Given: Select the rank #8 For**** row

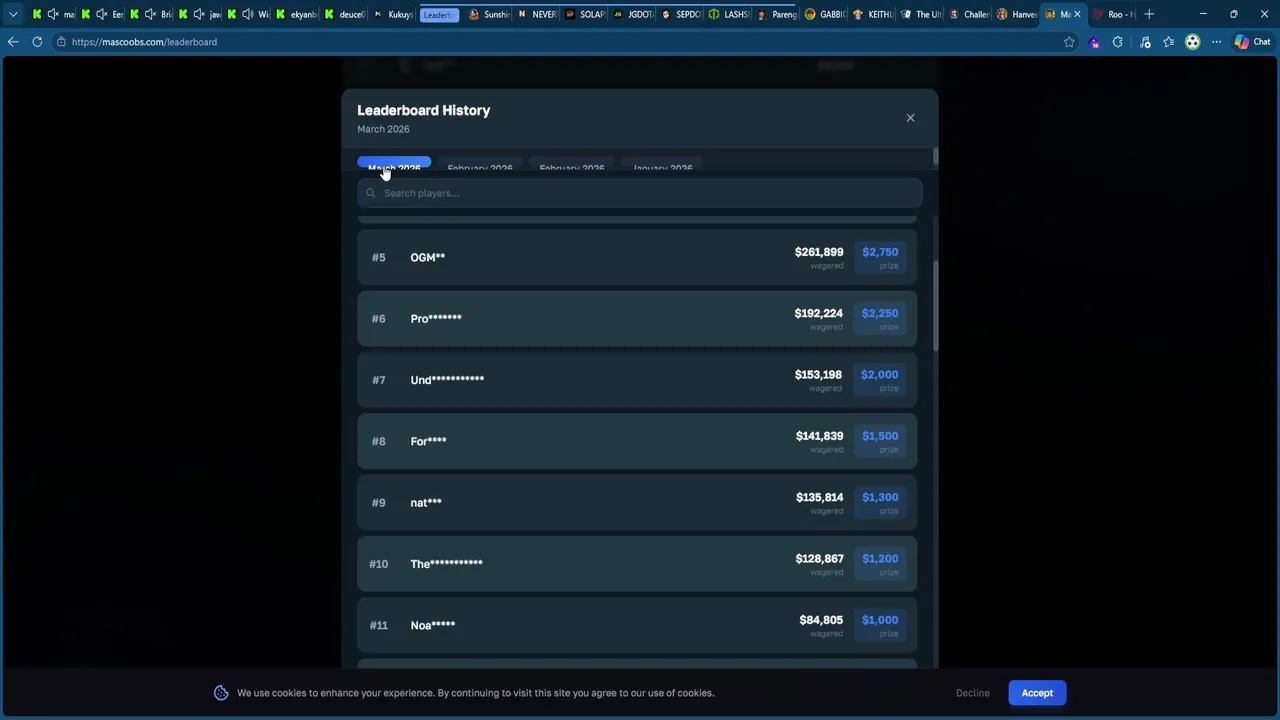Looking at the screenshot, I should (x=637, y=441).
